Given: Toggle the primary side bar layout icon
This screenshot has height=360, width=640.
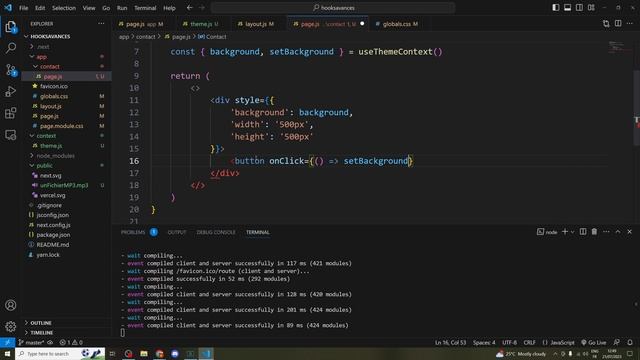Looking at the screenshot, I should (556, 7).
